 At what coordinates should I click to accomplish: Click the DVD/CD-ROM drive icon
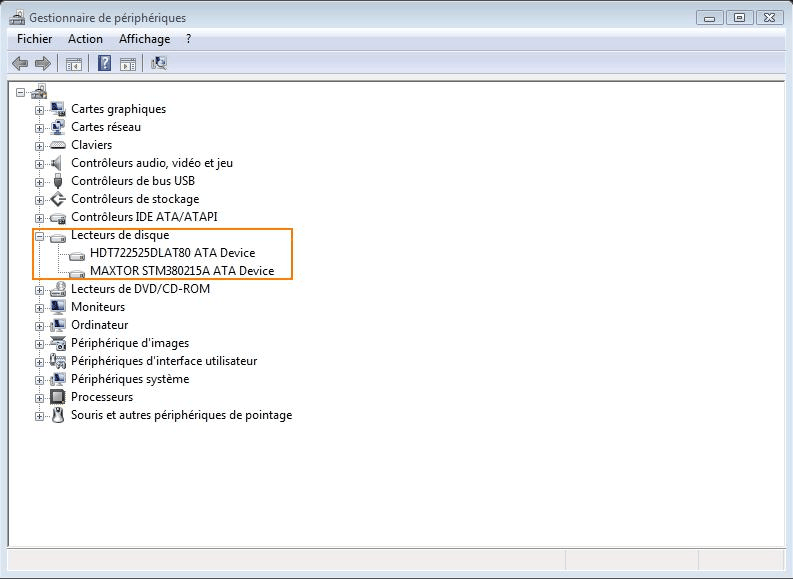point(58,289)
